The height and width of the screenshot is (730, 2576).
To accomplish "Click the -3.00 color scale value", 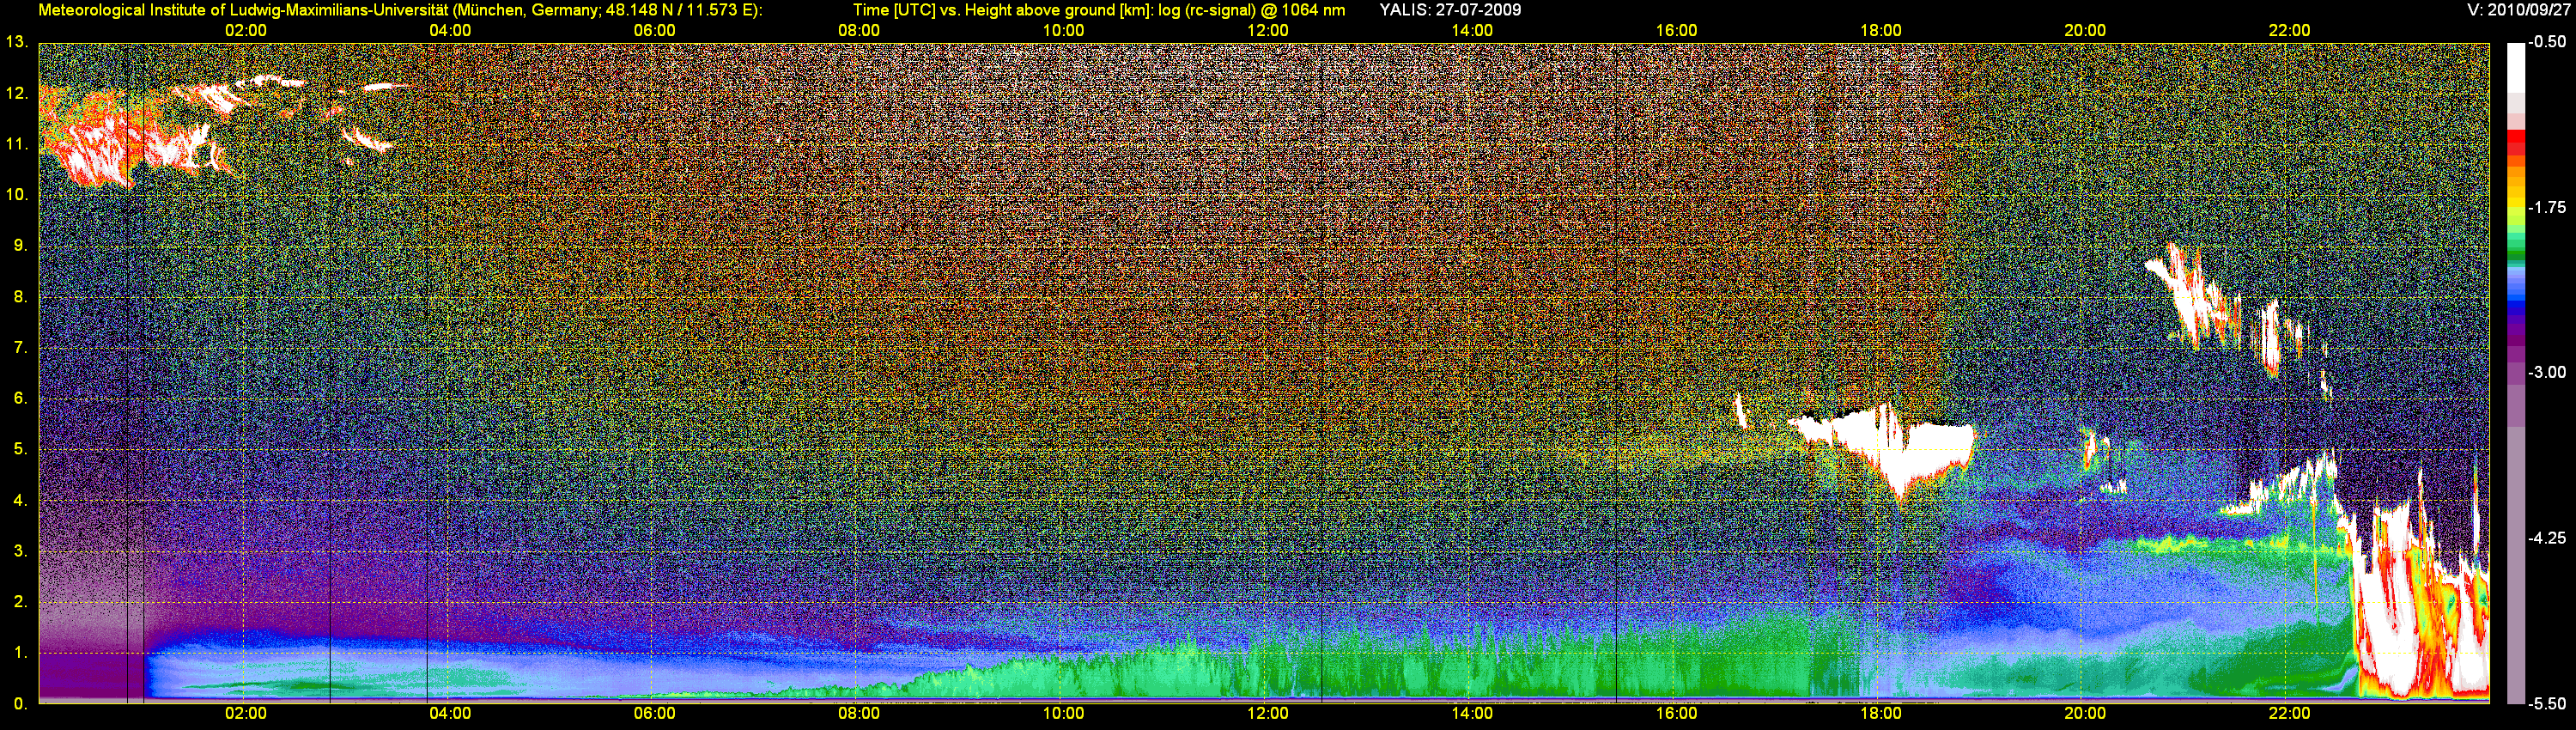I will pos(2547,372).
